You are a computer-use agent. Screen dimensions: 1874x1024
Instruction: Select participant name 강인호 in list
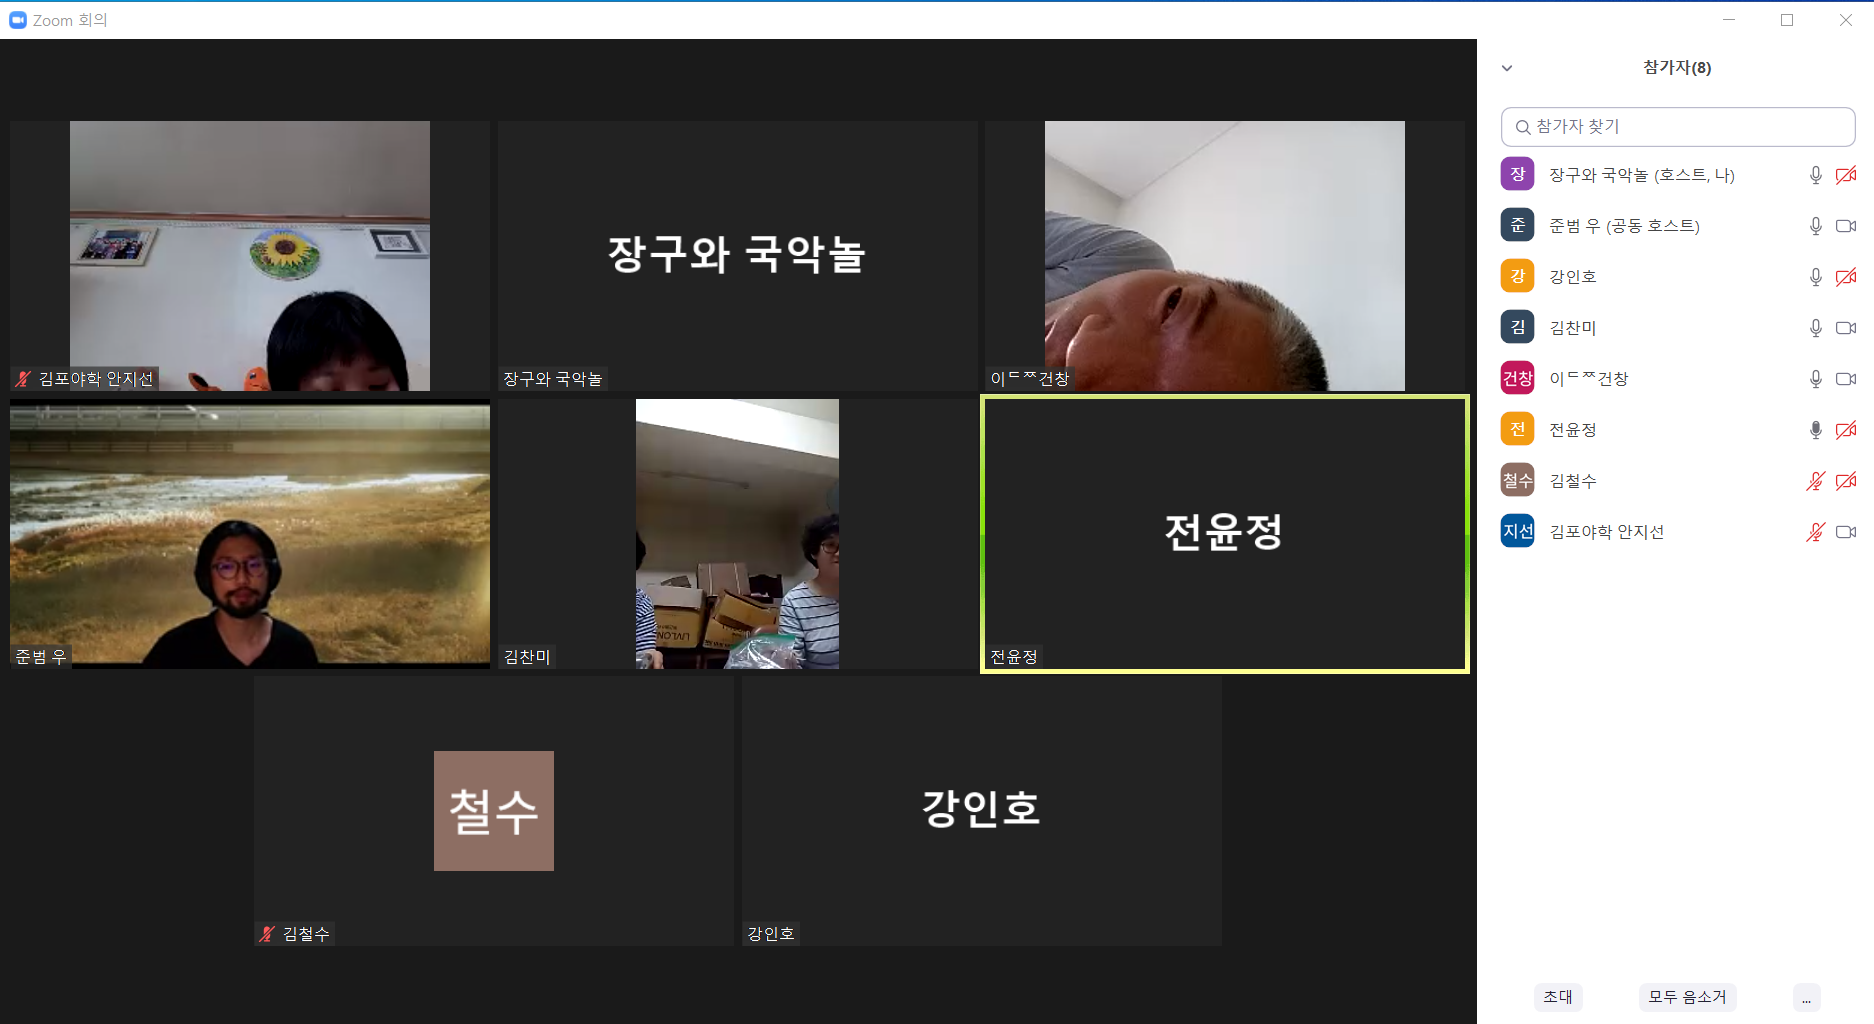tap(1573, 277)
